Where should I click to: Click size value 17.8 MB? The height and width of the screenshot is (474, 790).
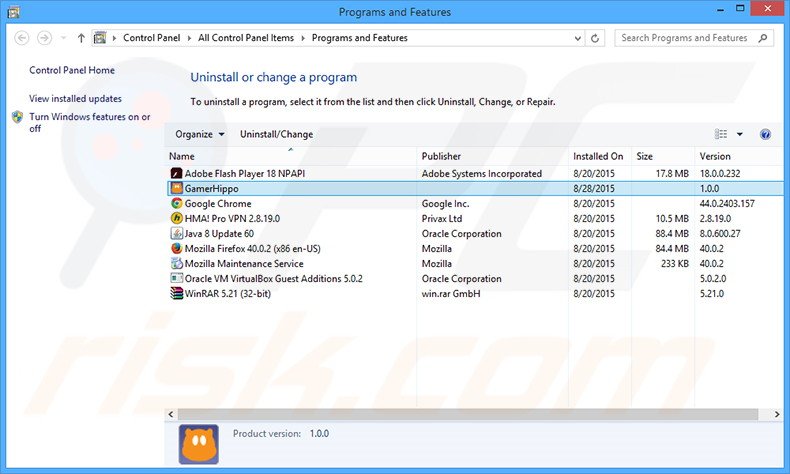point(672,173)
